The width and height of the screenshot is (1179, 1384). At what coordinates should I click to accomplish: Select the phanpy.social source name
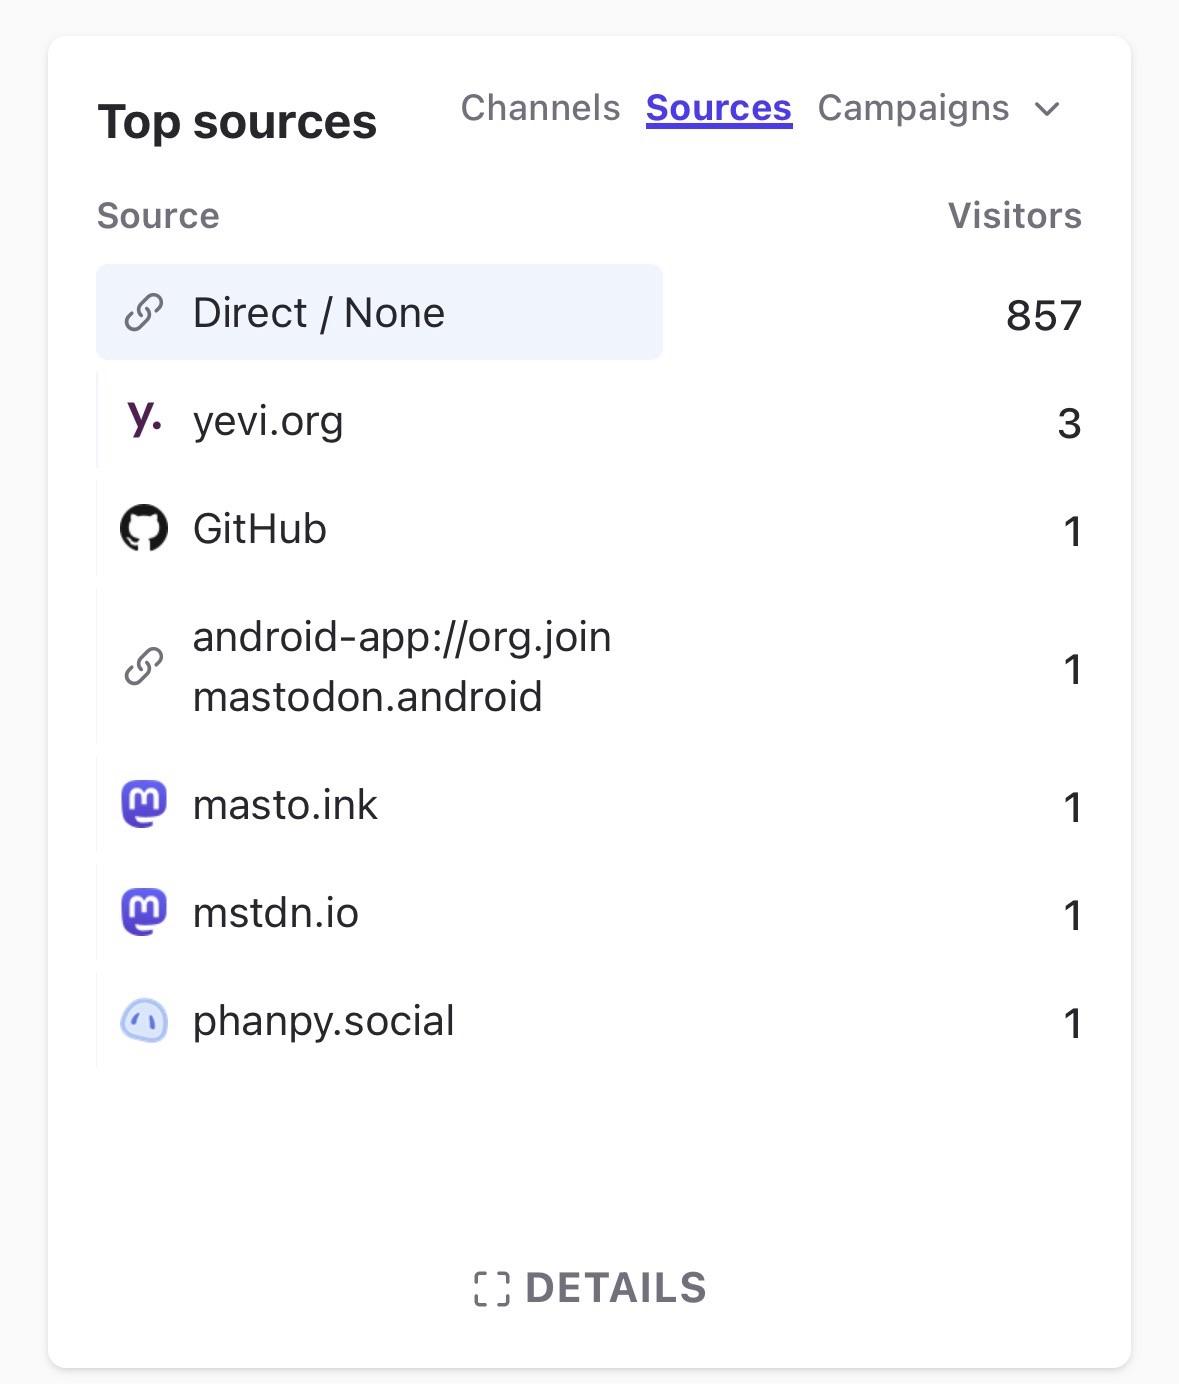tap(323, 1021)
